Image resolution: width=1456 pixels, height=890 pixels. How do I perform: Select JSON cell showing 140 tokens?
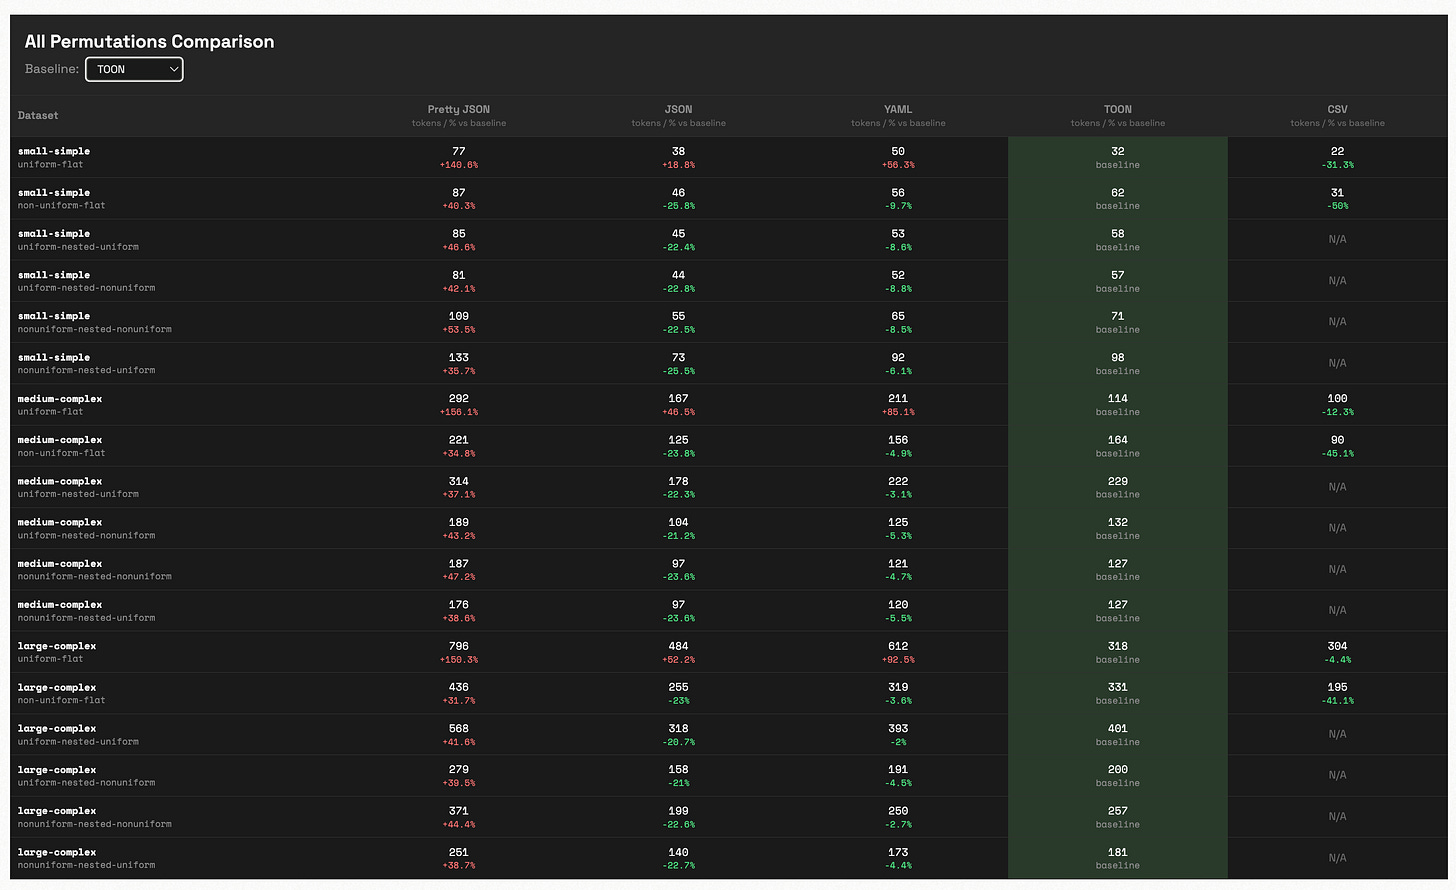(x=679, y=858)
